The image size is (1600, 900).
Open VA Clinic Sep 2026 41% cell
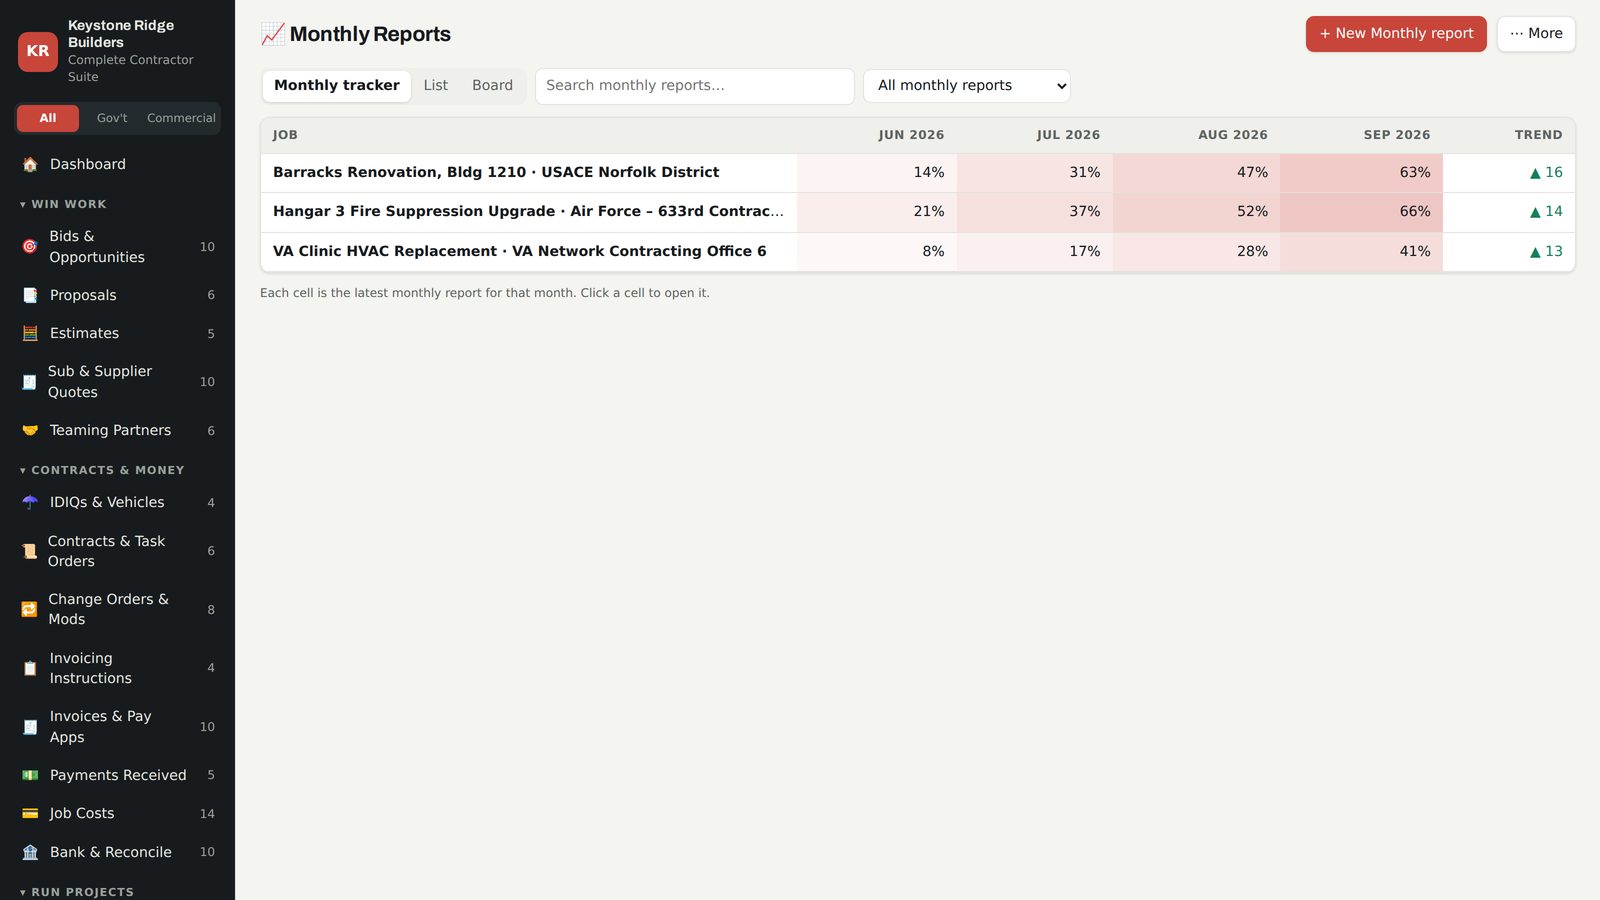(x=1361, y=252)
